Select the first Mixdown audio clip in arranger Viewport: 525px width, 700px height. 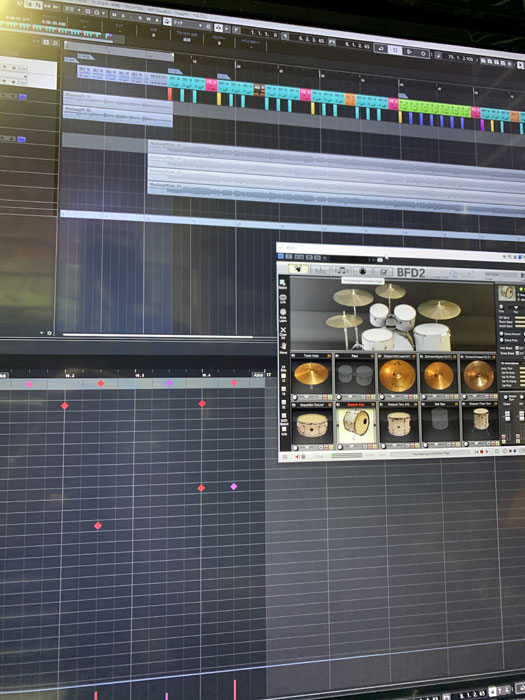[x=118, y=101]
